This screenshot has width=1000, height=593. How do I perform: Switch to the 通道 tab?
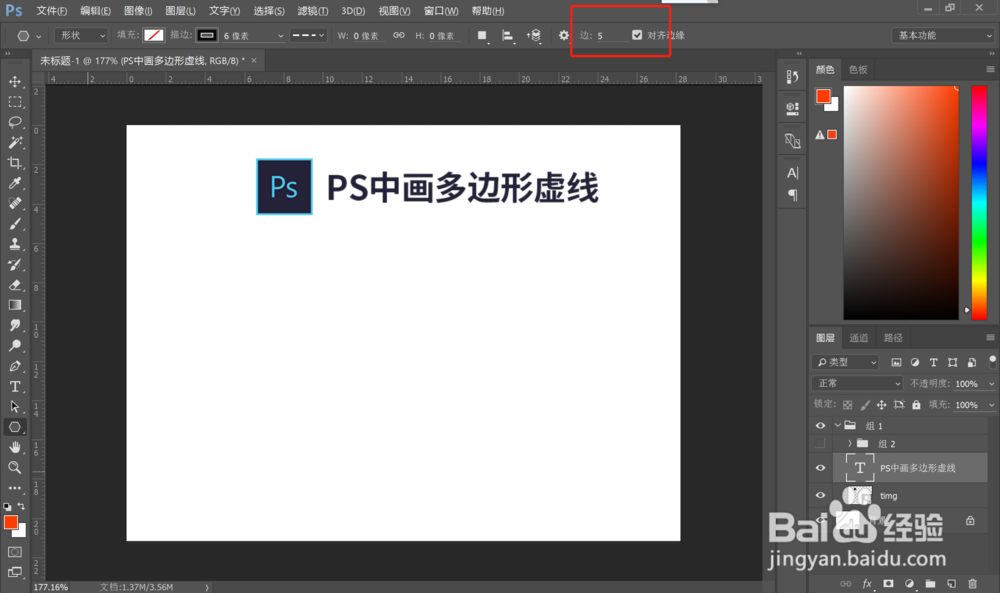(x=858, y=338)
